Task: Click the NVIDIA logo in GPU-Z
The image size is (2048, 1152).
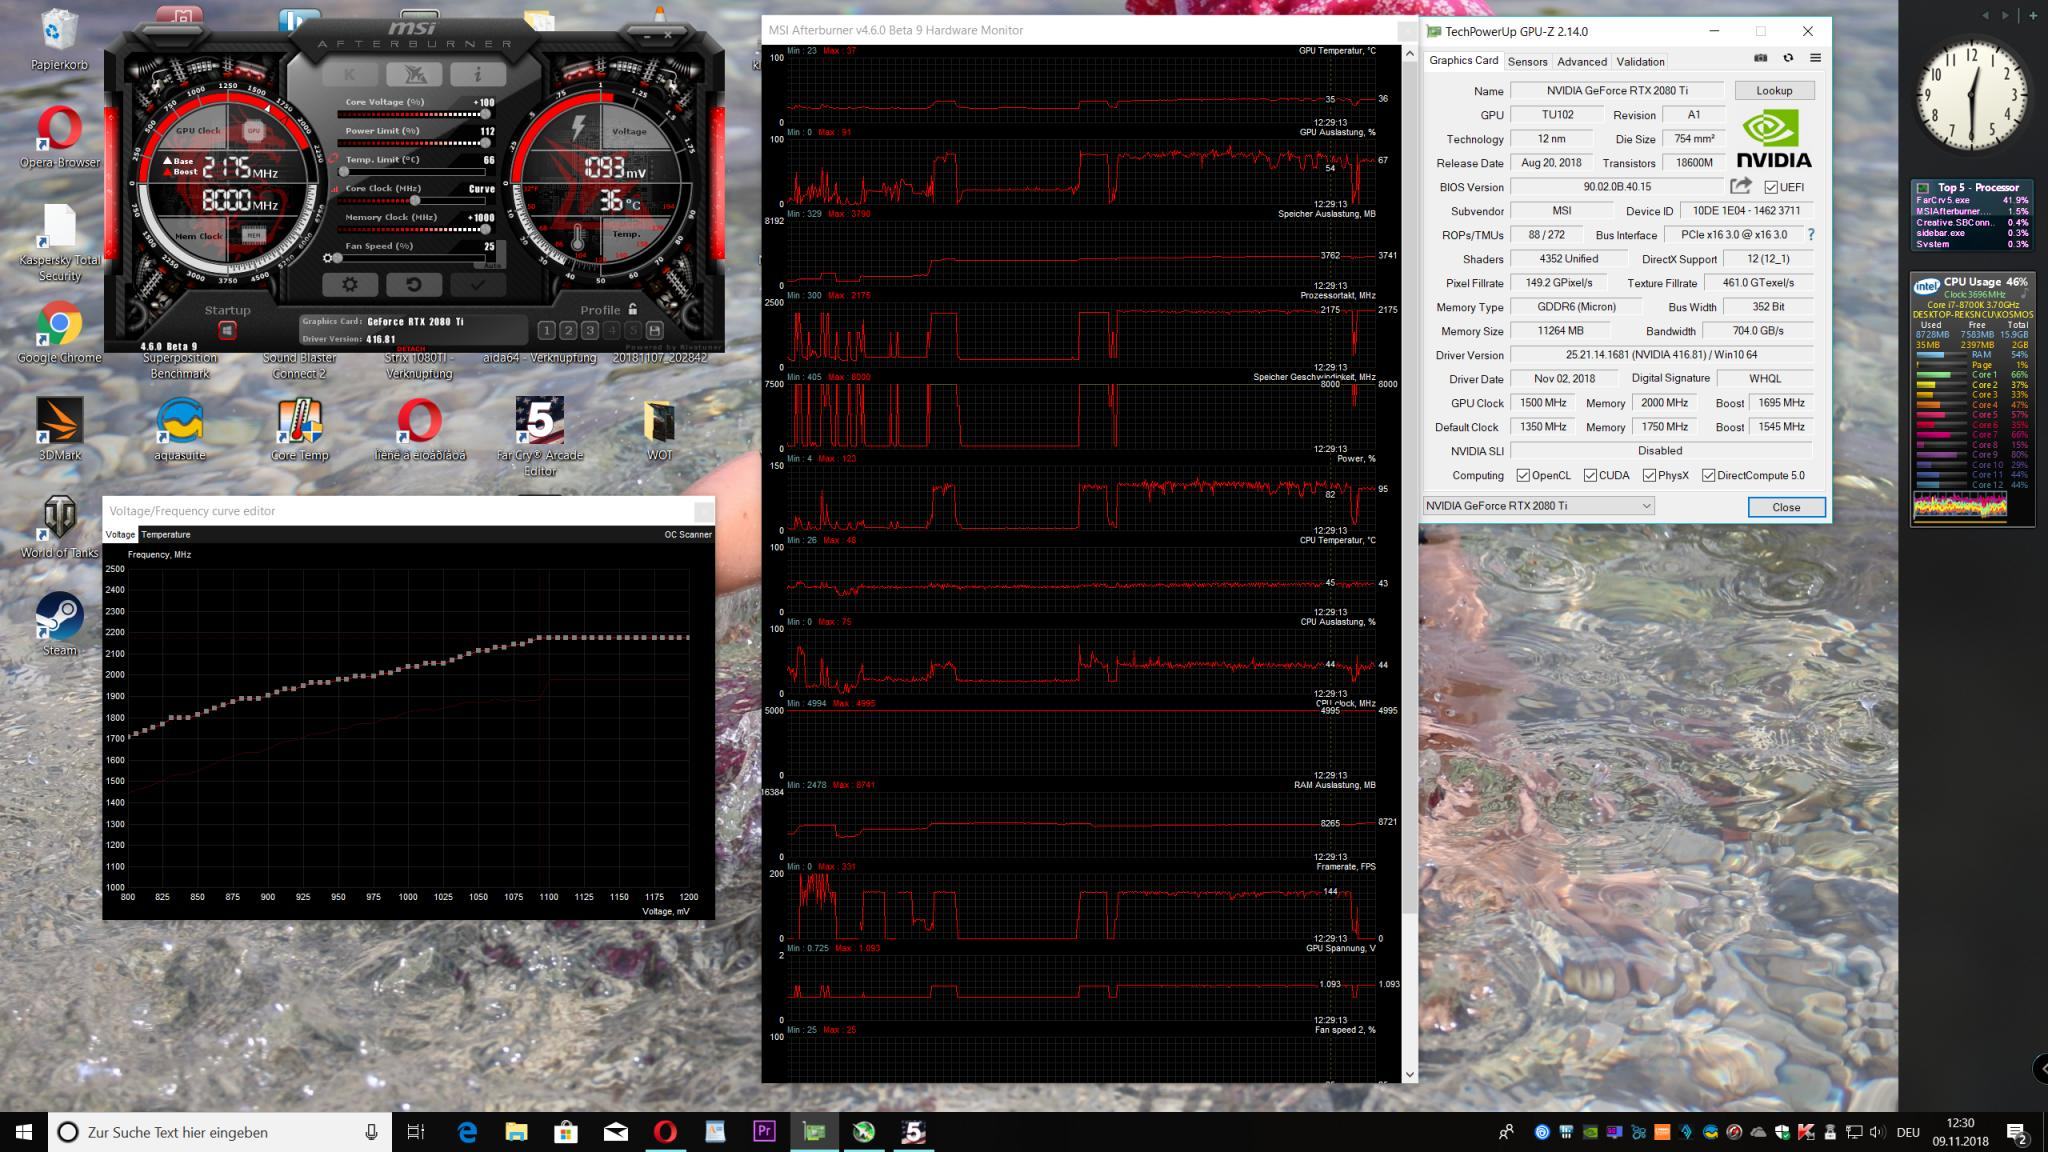Action: tap(1773, 139)
